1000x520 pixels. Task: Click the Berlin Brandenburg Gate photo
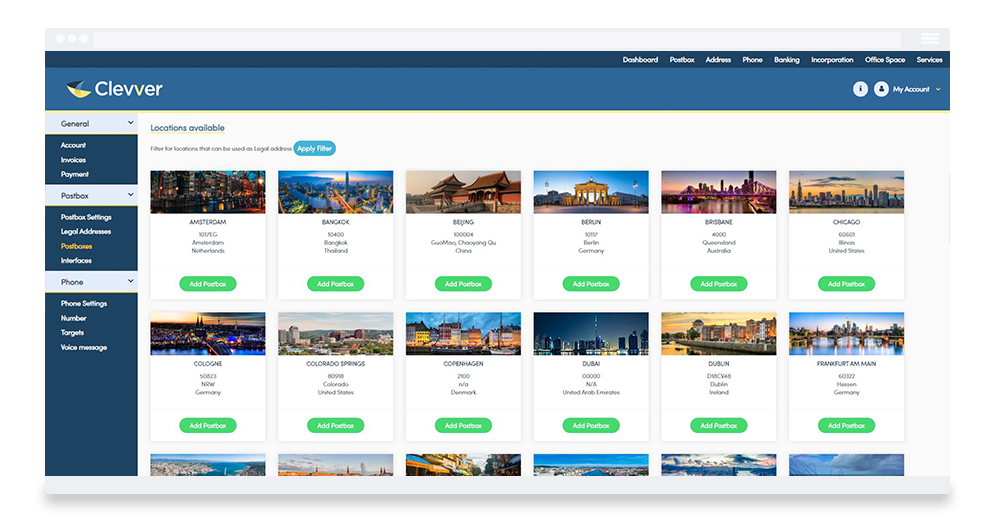click(x=591, y=192)
